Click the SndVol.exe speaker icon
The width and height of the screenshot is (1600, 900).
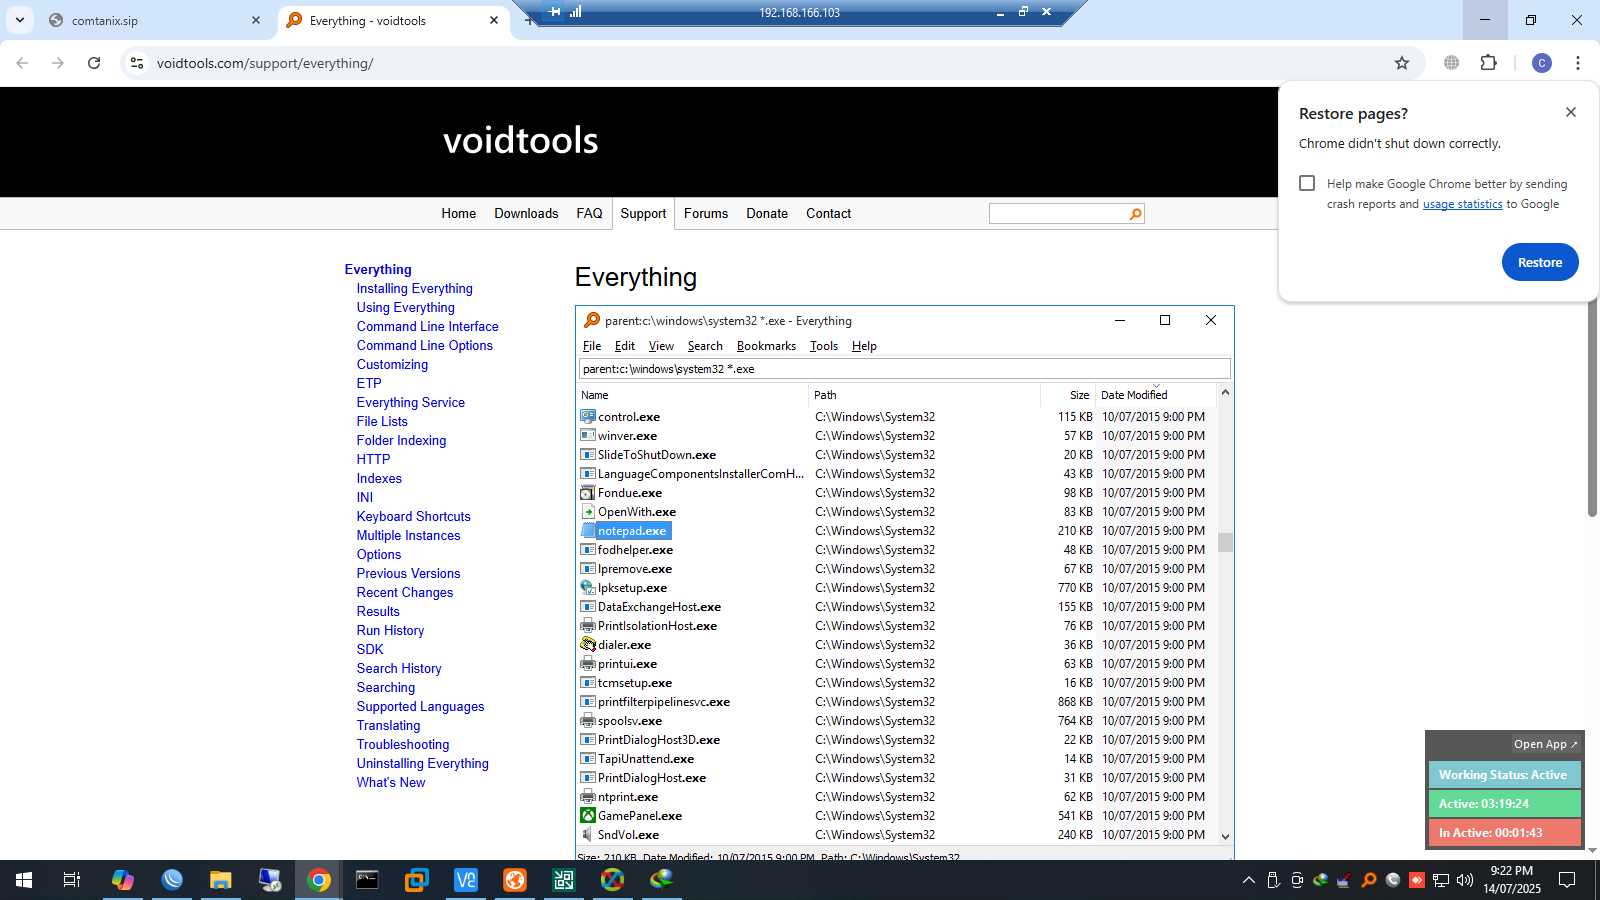point(588,834)
